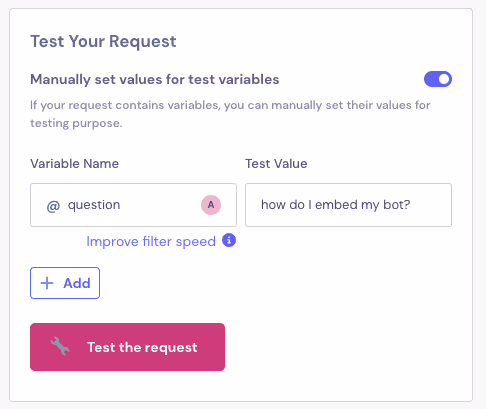Run Test the request
This screenshot has width=486, height=409.
click(127, 347)
